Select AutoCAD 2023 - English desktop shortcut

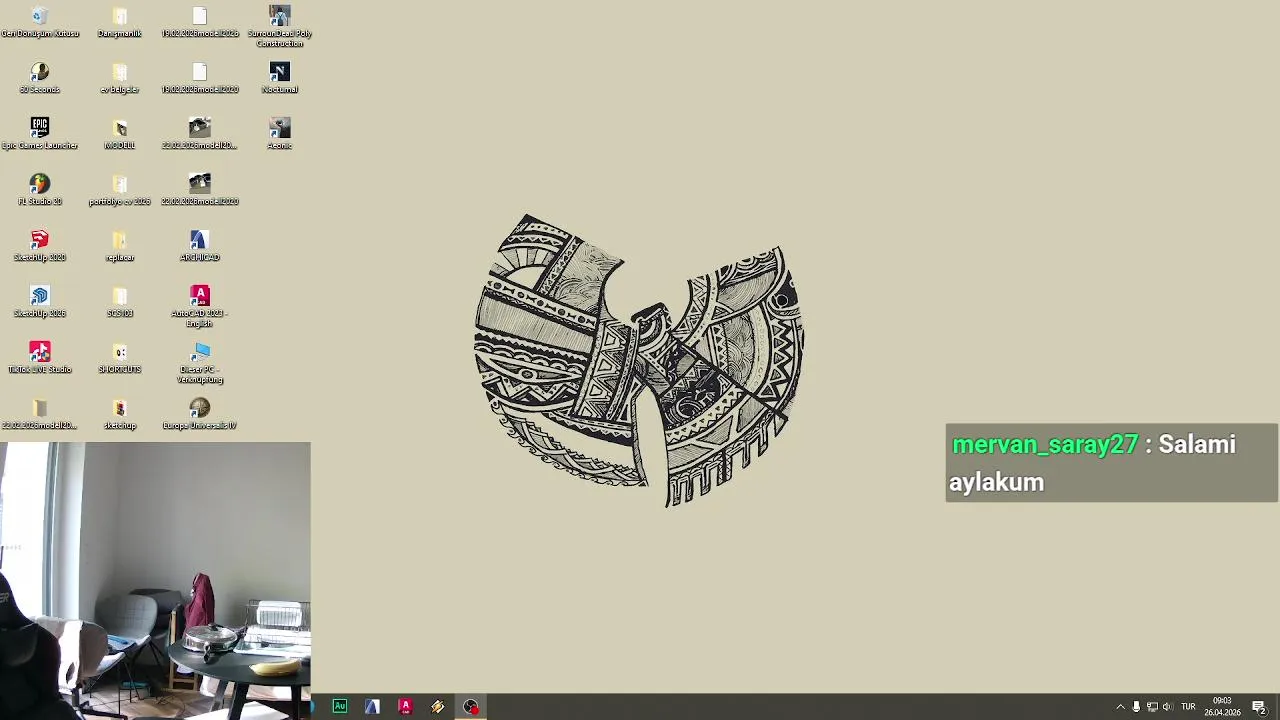pos(199,306)
